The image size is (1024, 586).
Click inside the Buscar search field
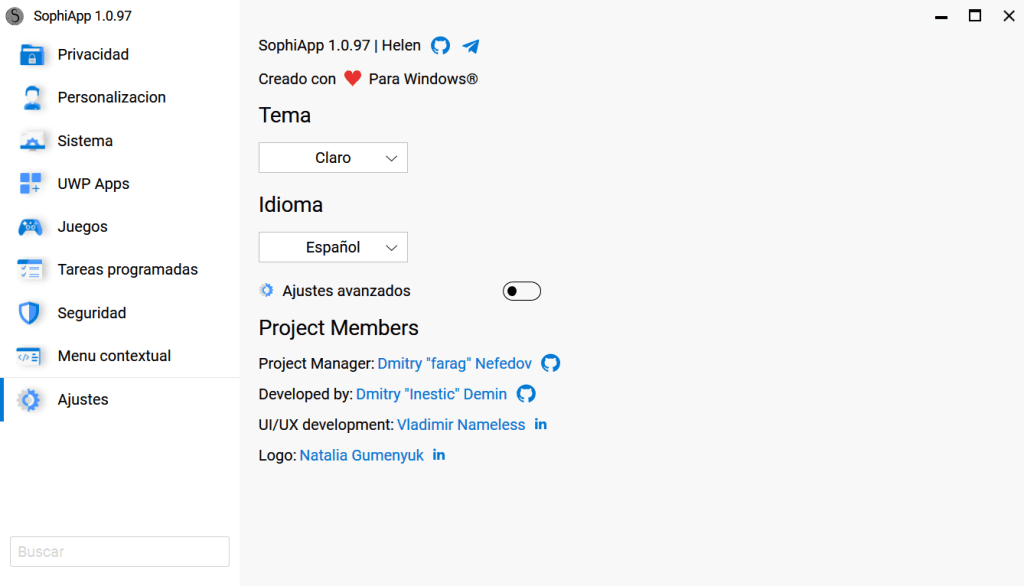[120, 551]
